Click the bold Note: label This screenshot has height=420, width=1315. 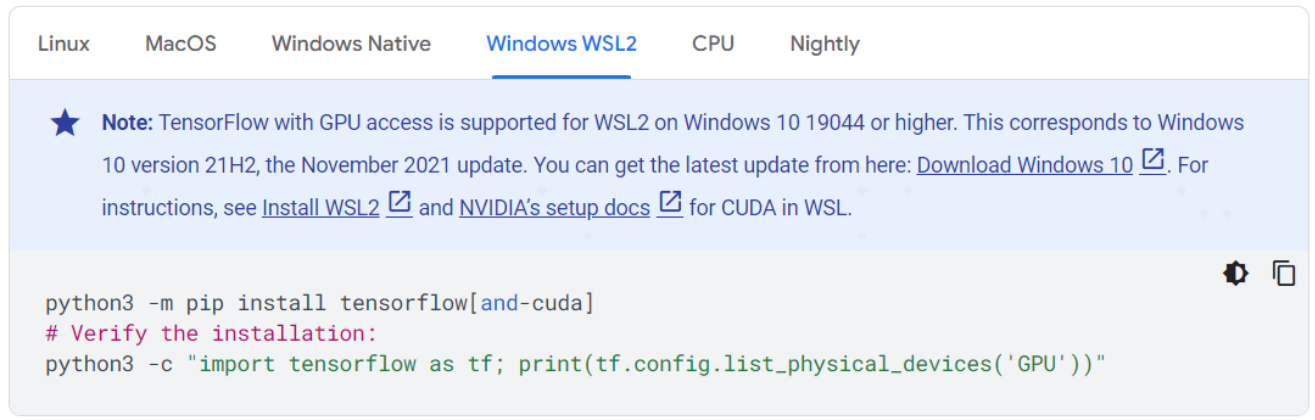(128, 123)
